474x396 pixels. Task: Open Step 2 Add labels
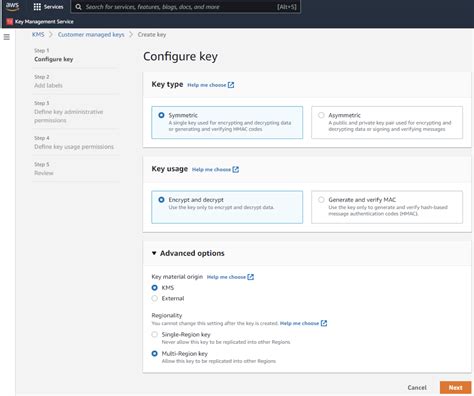48,85
